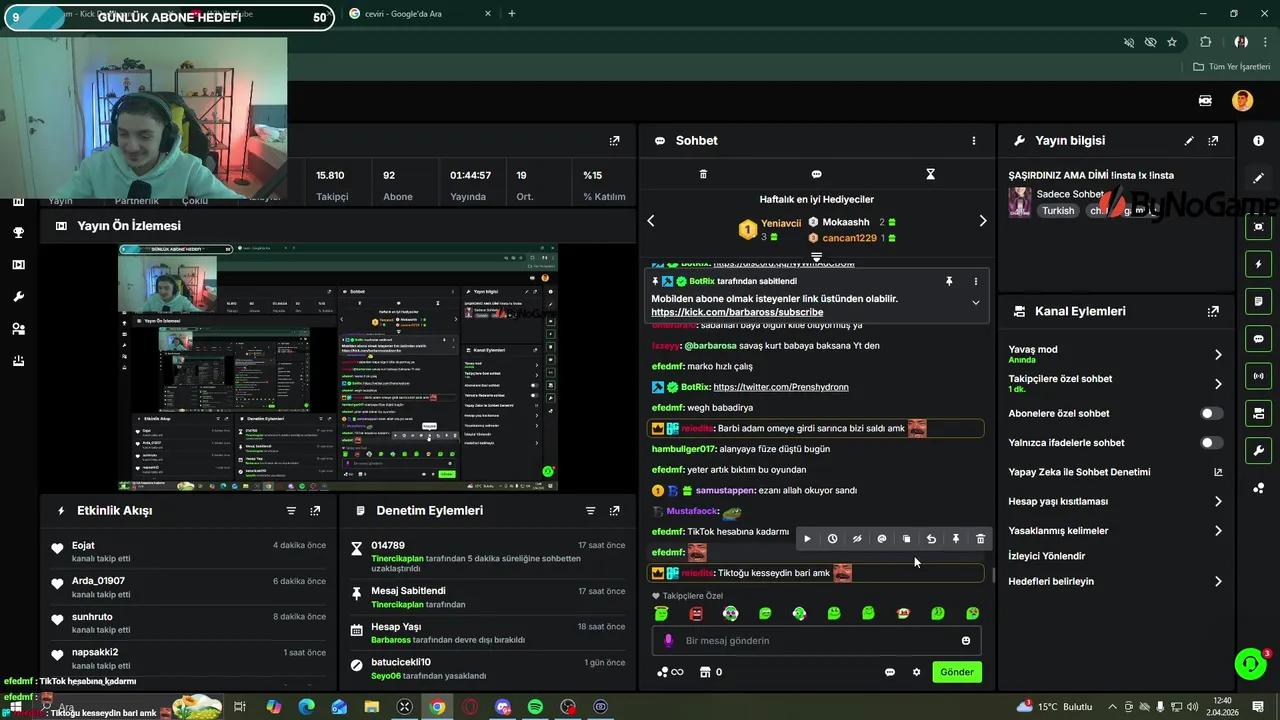Viewport: 1280px width, 720px height.
Task: Open Etkinlik Akışı filter menu
Action: [x=291, y=510]
